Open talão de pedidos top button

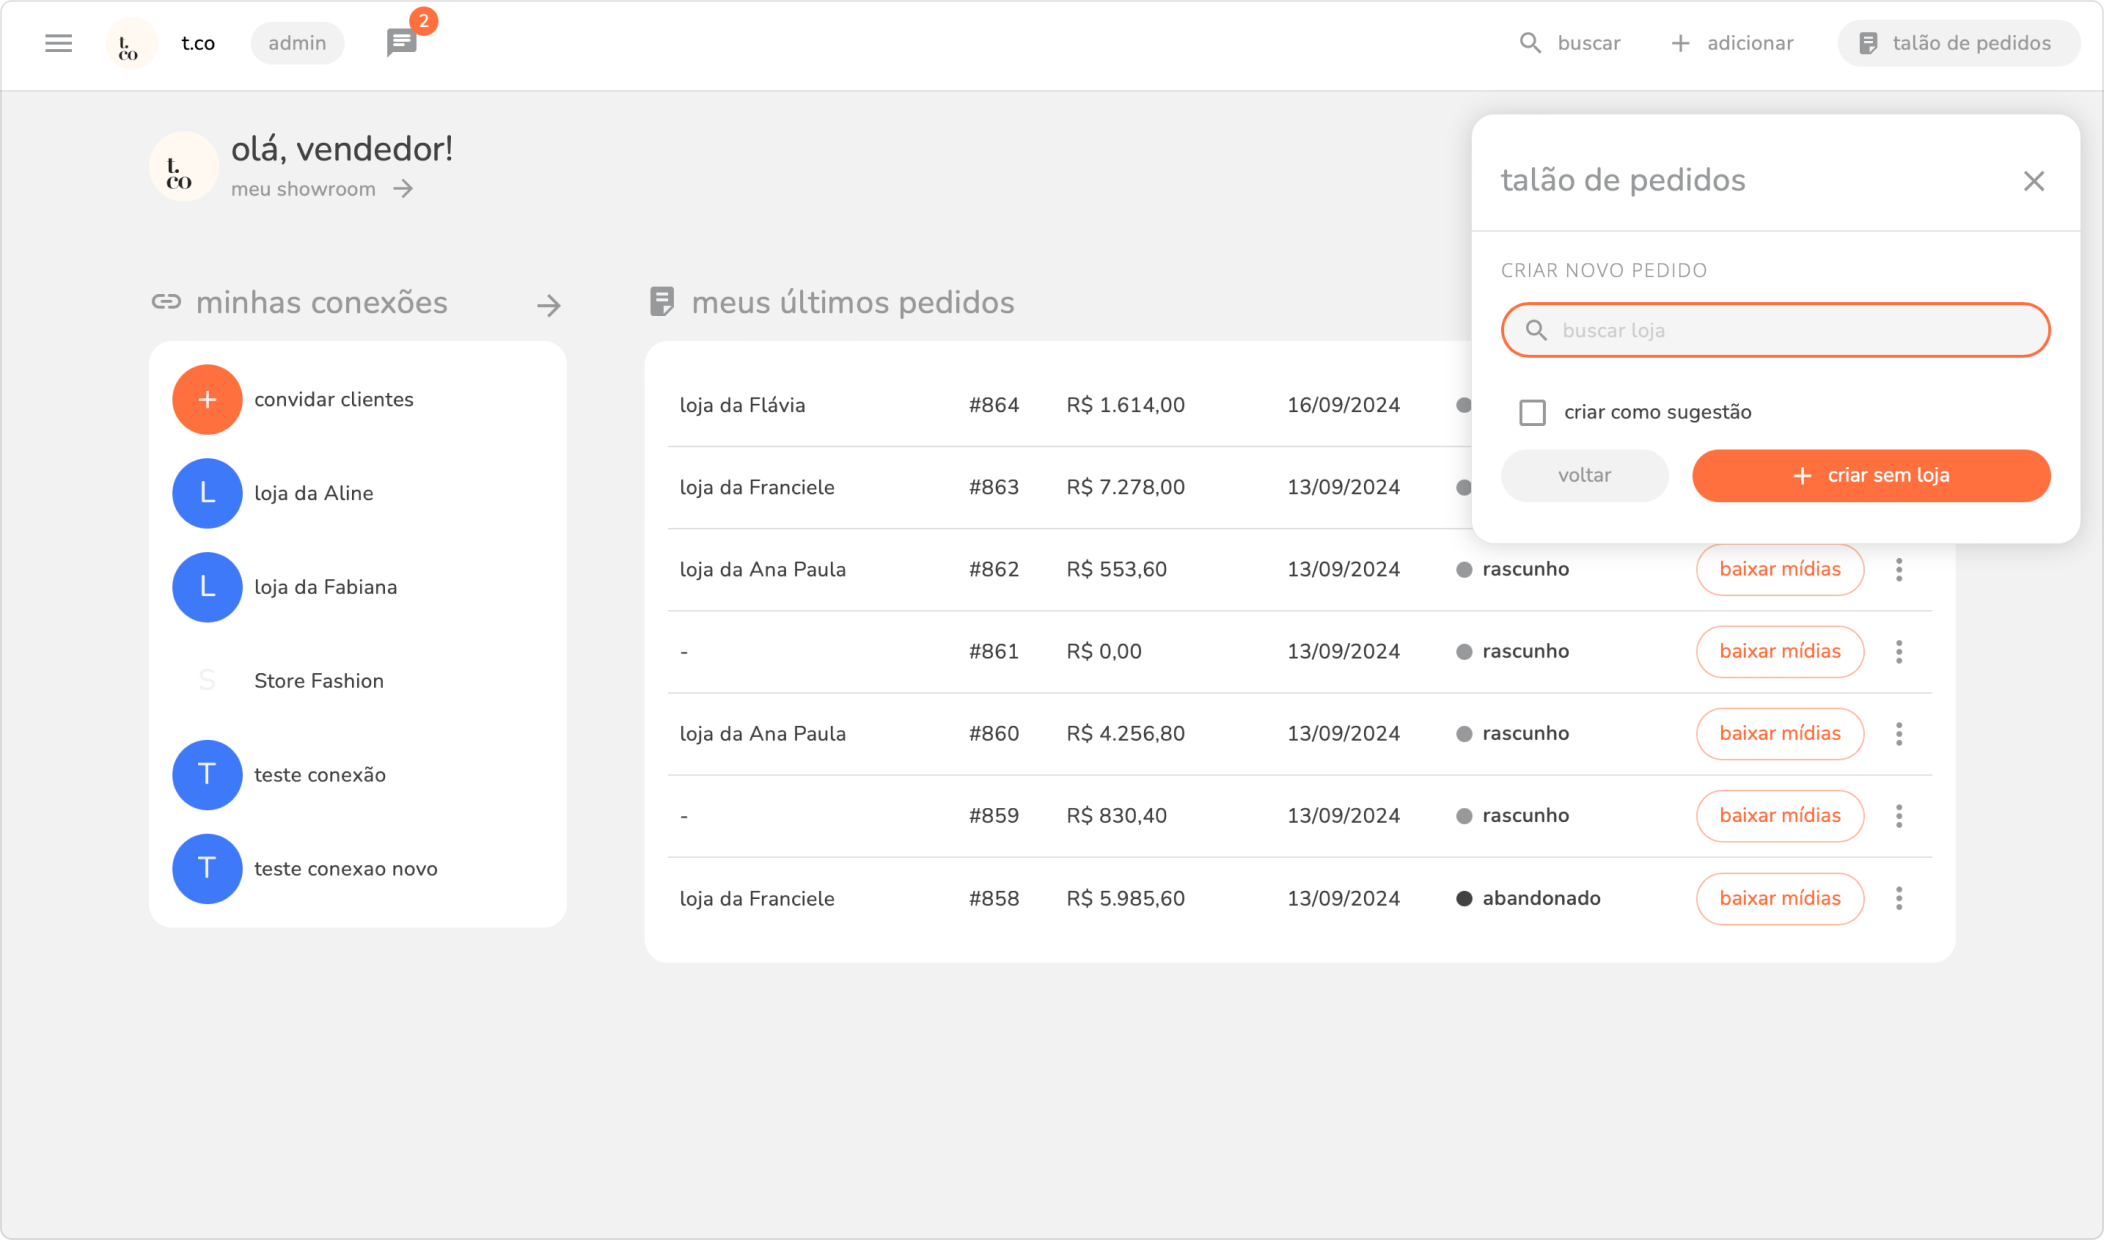pos(1957,43)
